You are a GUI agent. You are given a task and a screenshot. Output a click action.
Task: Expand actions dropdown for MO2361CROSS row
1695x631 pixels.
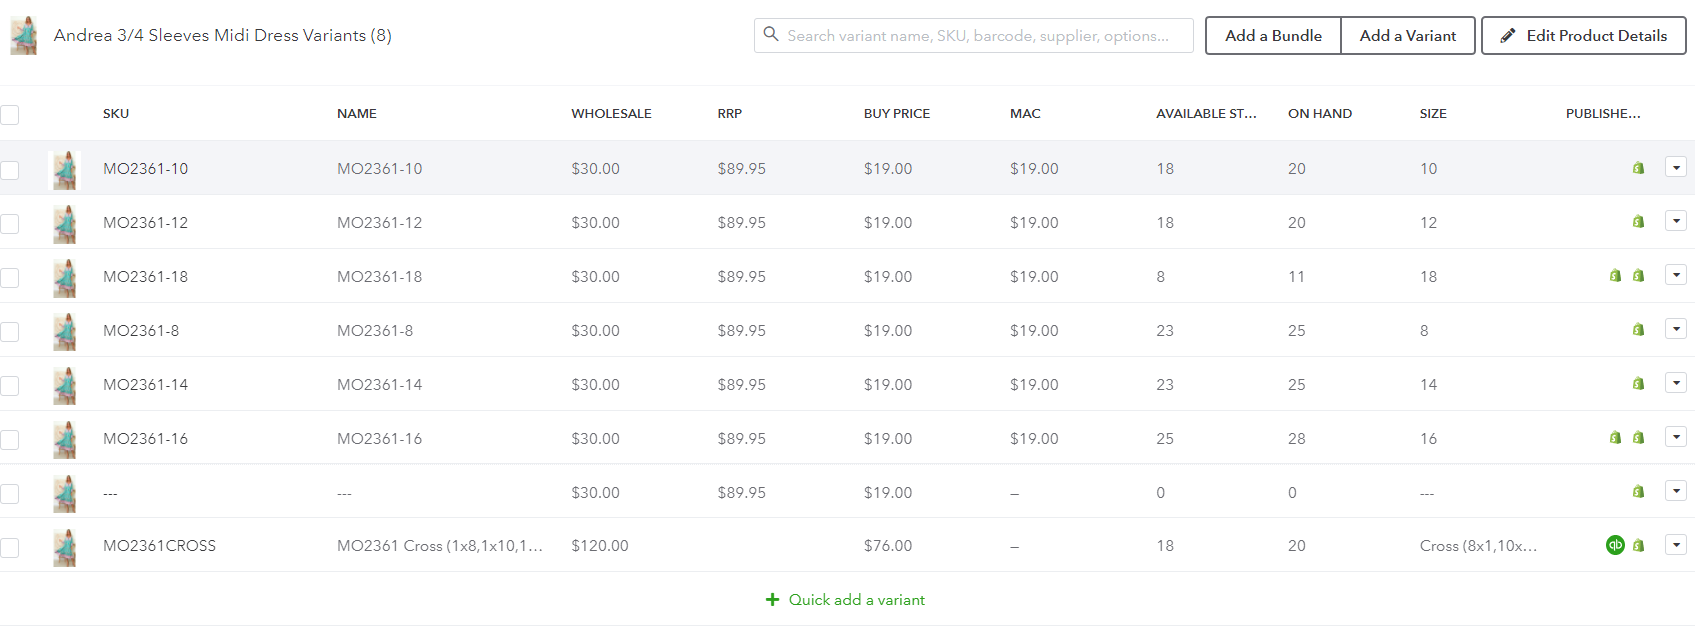1676,545
